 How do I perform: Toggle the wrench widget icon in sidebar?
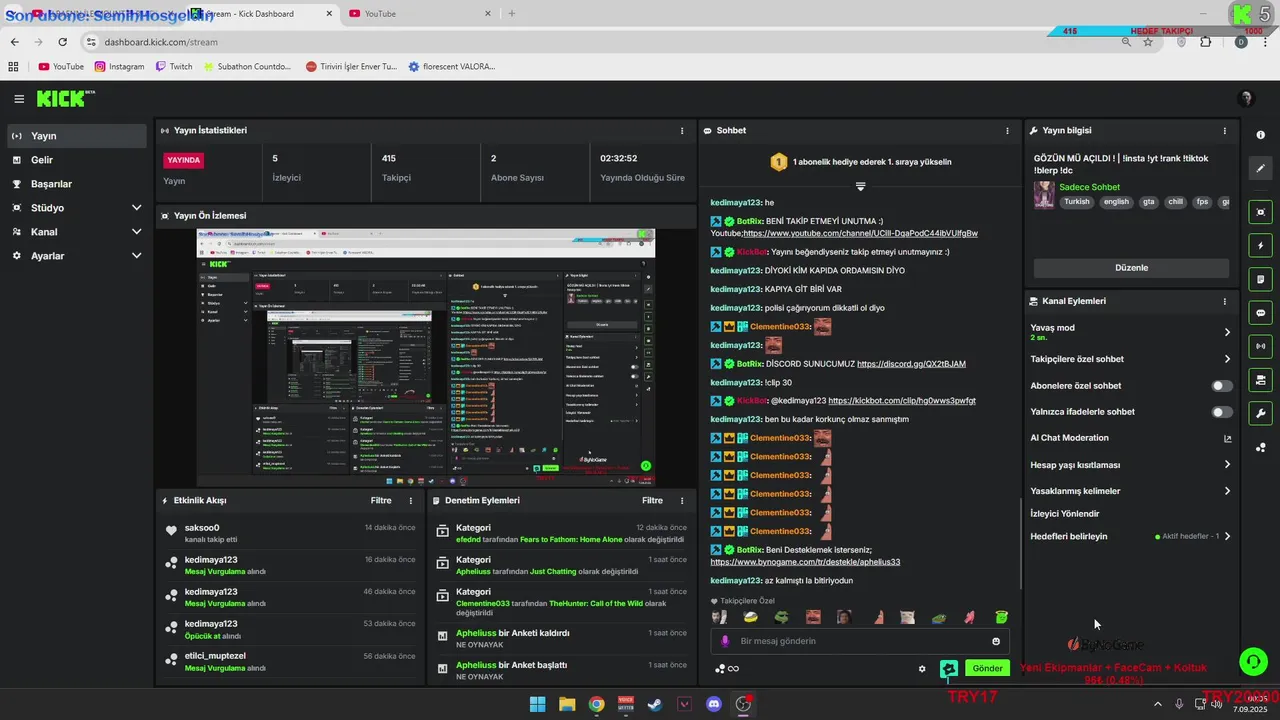(1261, 414)
